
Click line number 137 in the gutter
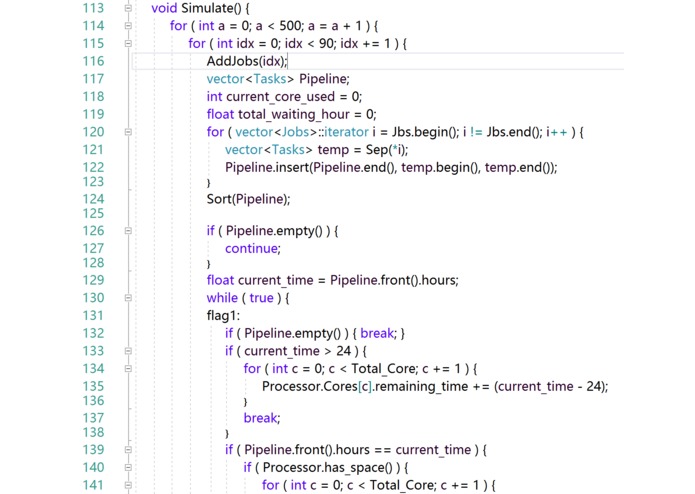93,418
